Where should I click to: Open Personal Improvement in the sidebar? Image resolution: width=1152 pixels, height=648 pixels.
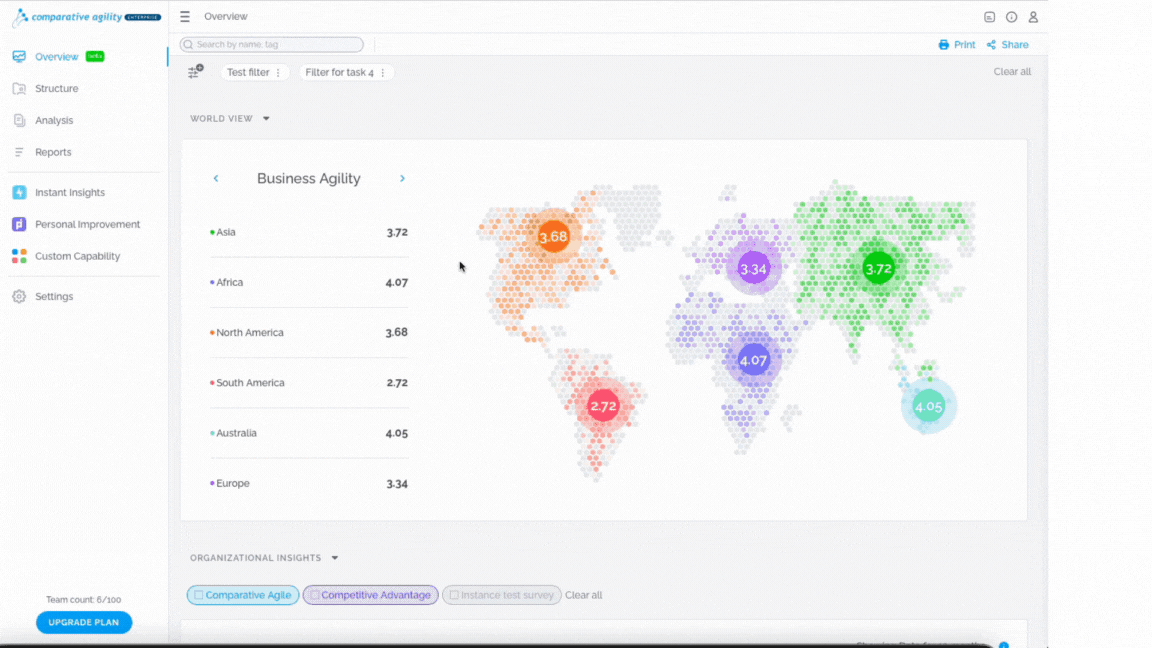(87, 224)
